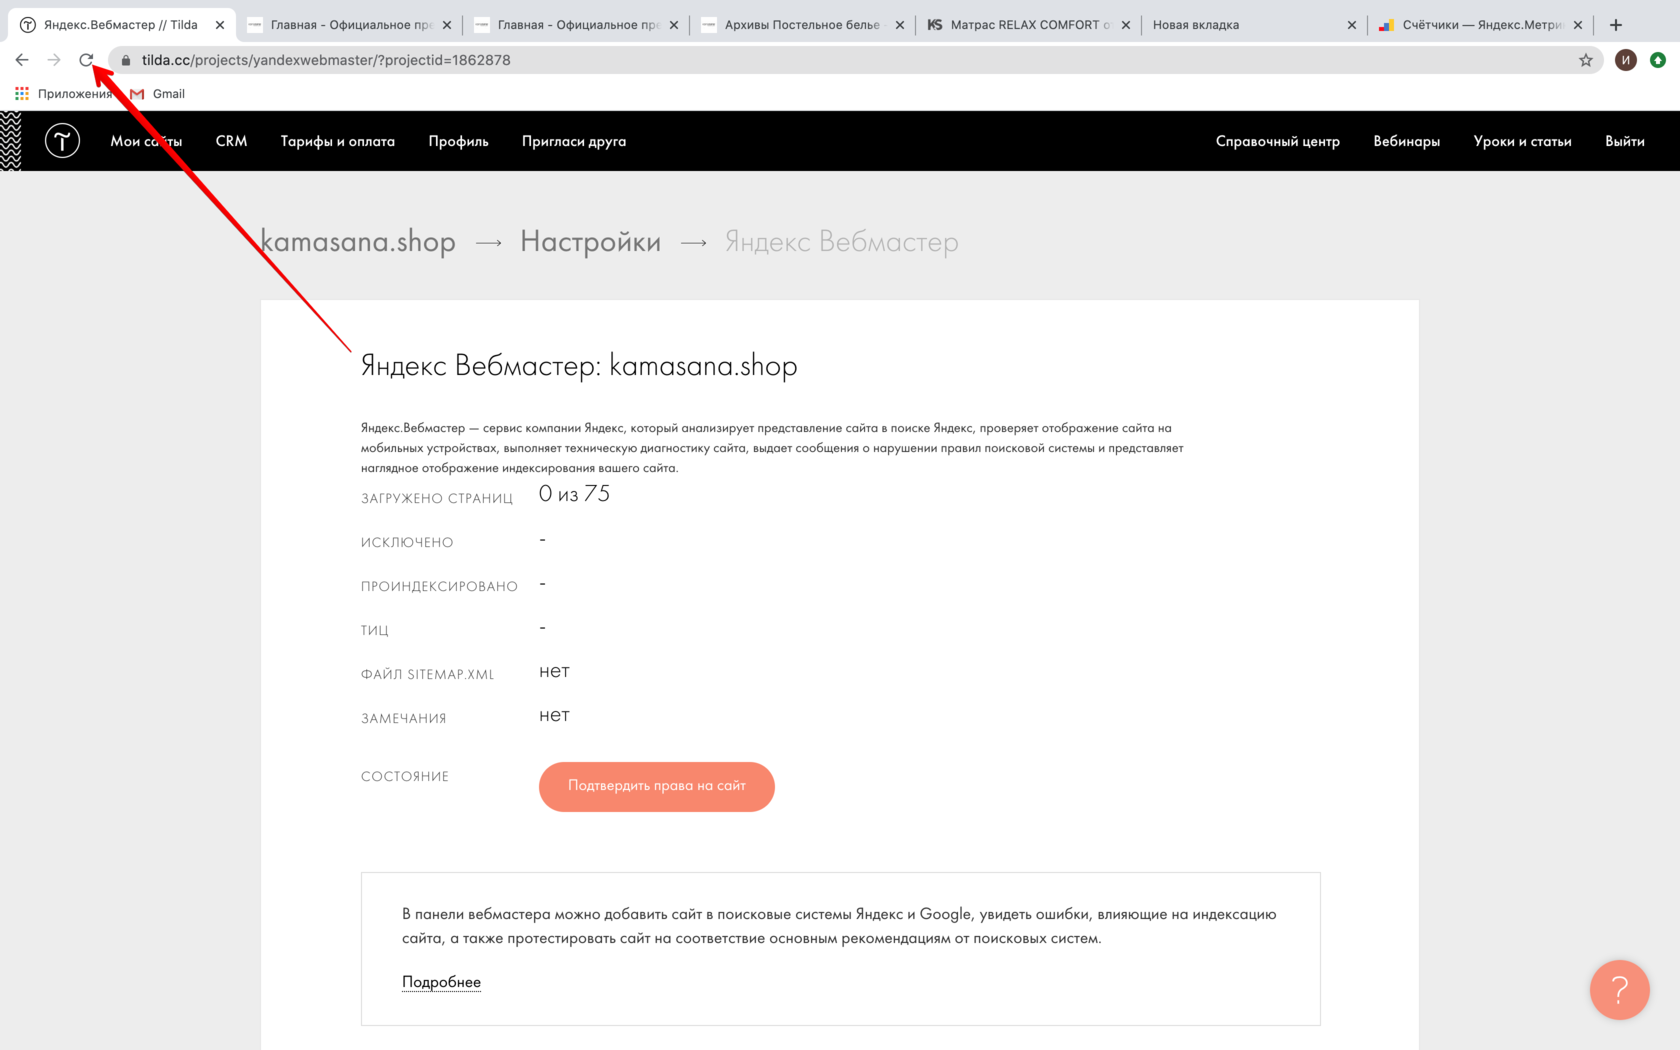Image resolution: width=1680 pixels, height=1050 pixels.
Task: View site info via the lock icon
Action: [126, 60]
